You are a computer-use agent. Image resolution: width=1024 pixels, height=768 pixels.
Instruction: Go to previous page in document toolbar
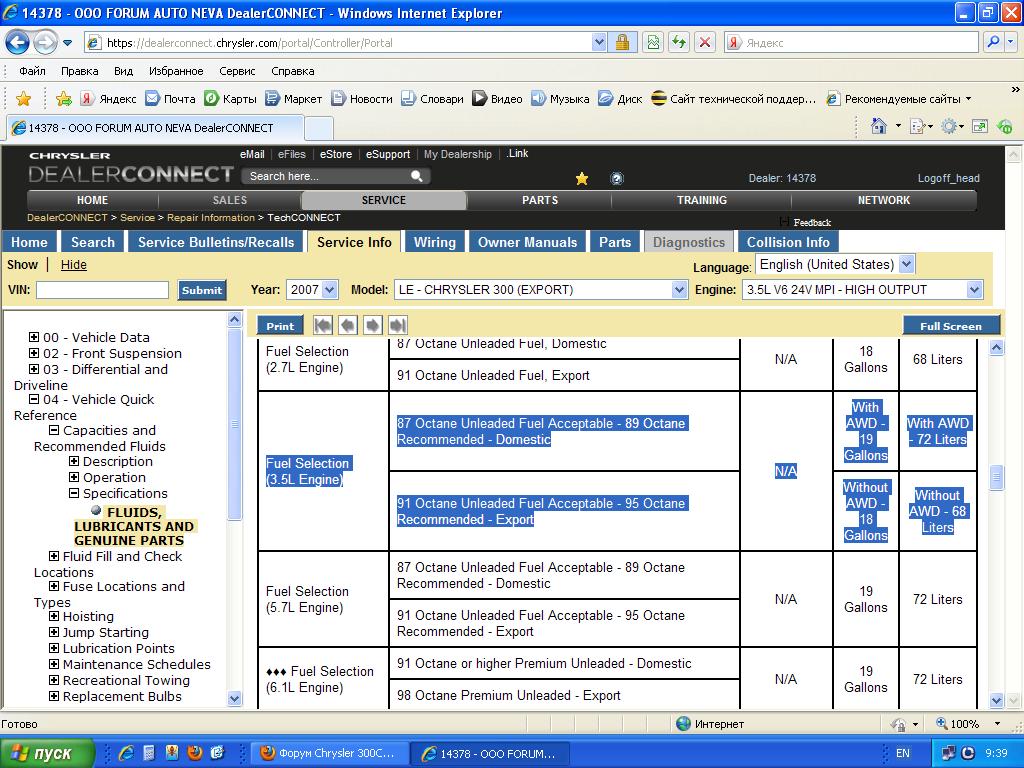coord(348,325)
